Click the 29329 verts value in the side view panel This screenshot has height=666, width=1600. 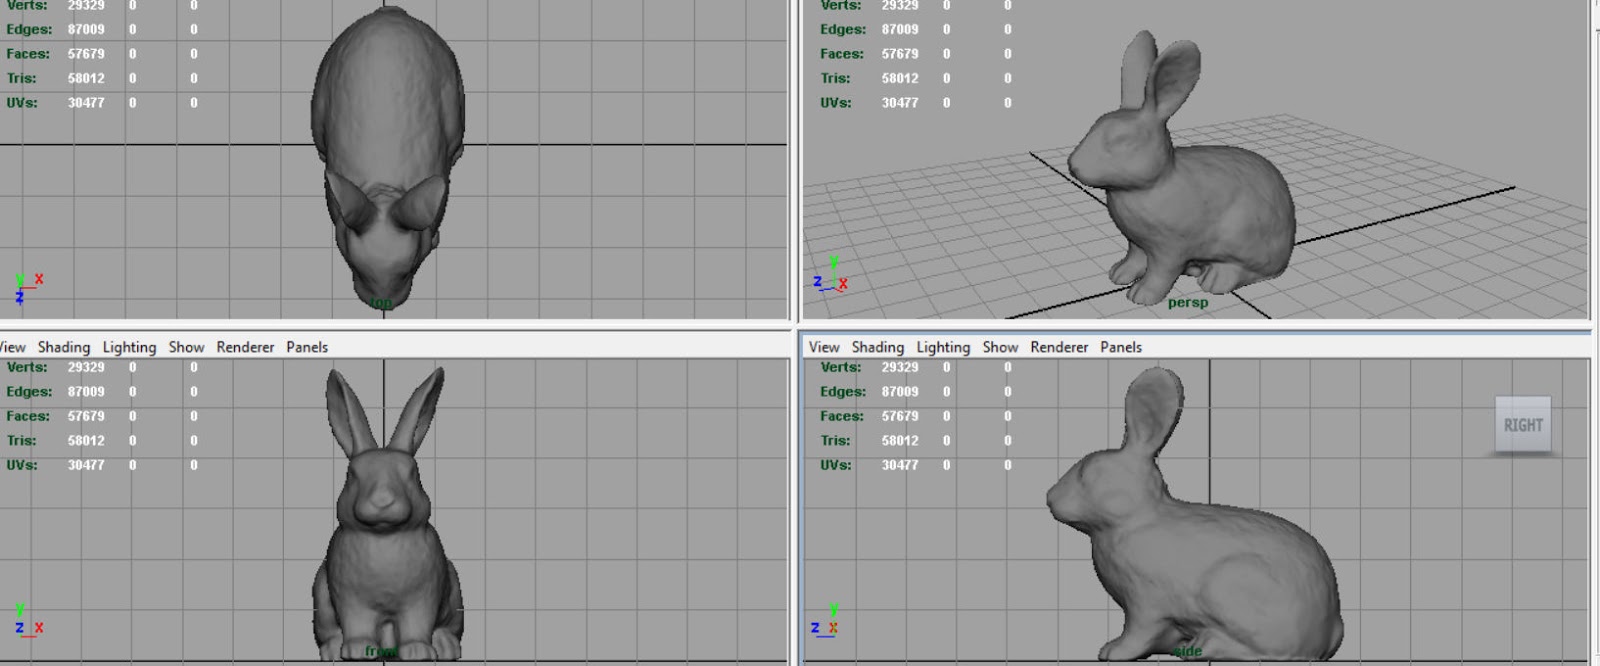900,367
